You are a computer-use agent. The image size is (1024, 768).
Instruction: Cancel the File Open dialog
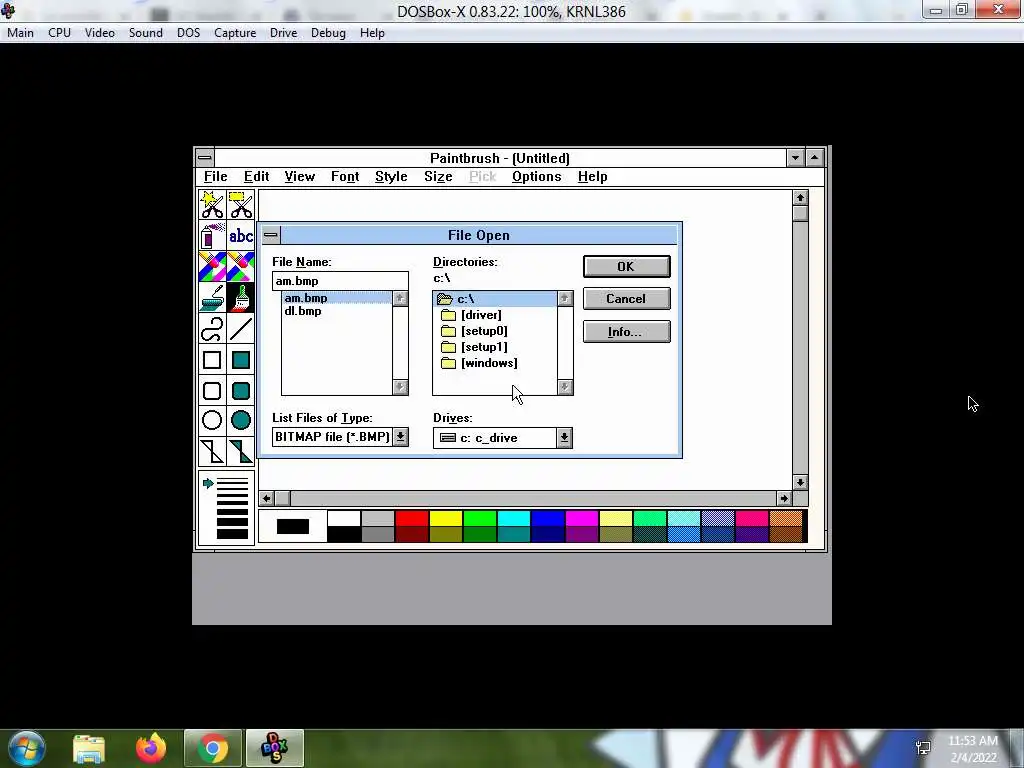coord(626,298)
